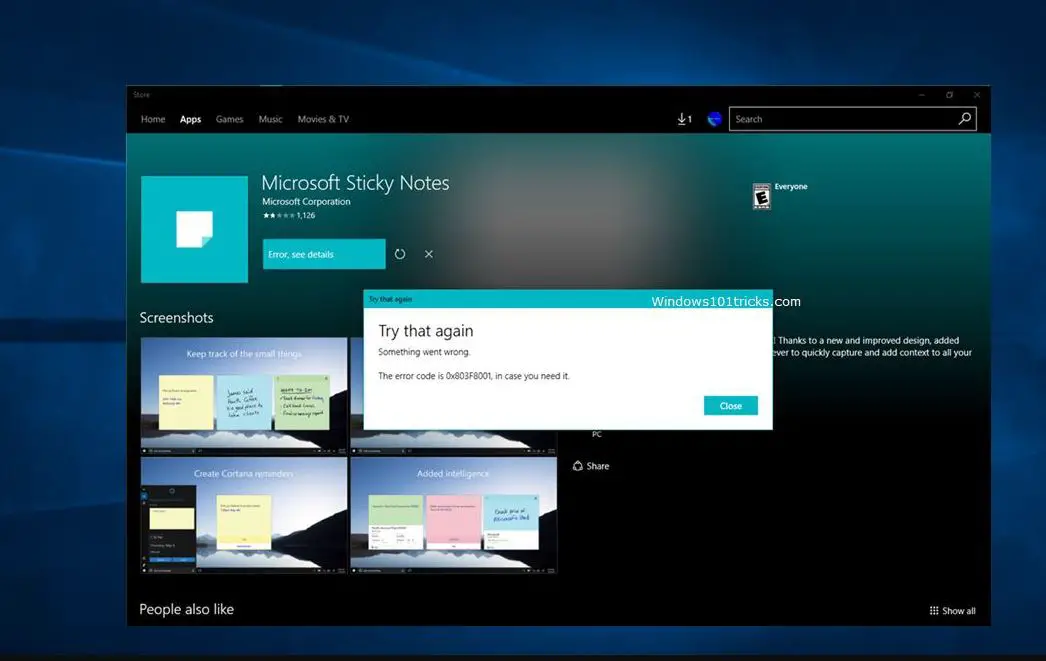Screen dimensions: 1046x661
Task: Retry the install with the circular arrow
Action: click(400, 254)
